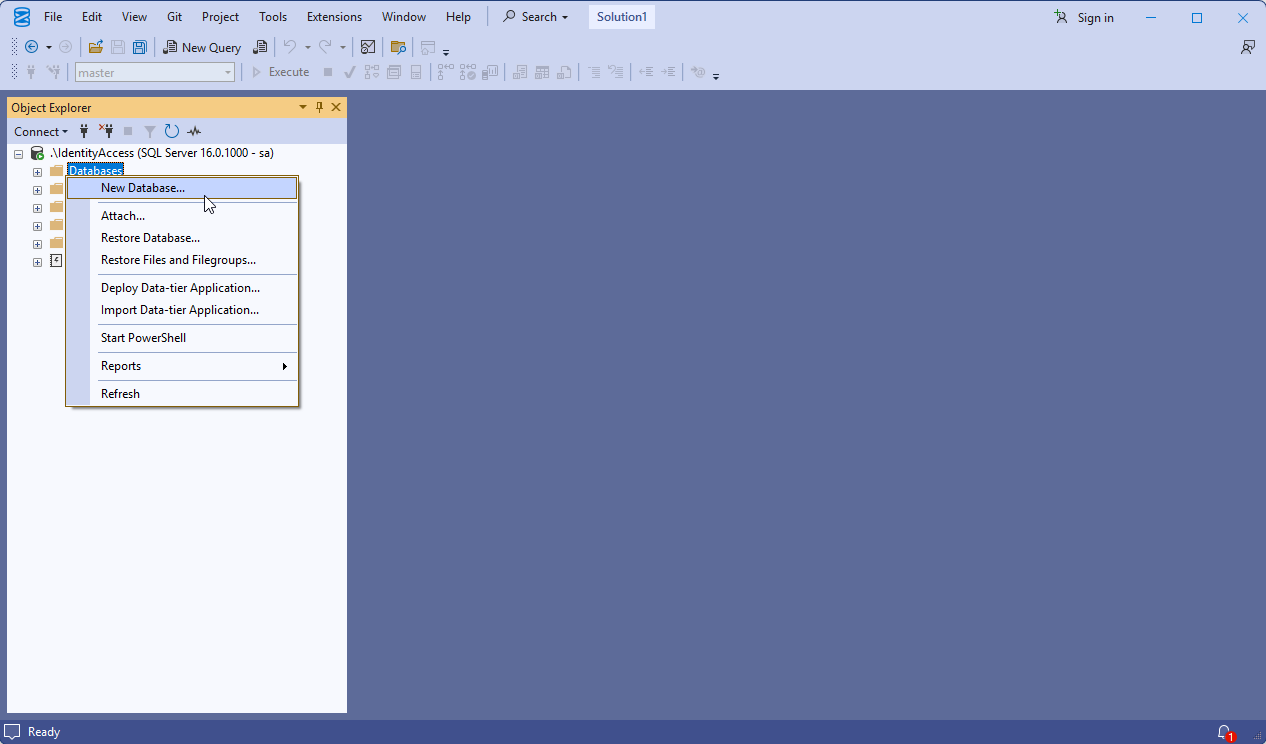The width and height of the screenshot is (1266, 744).
Task: Open the notifications bell in status bar
Action: [x=1225, y=732]
